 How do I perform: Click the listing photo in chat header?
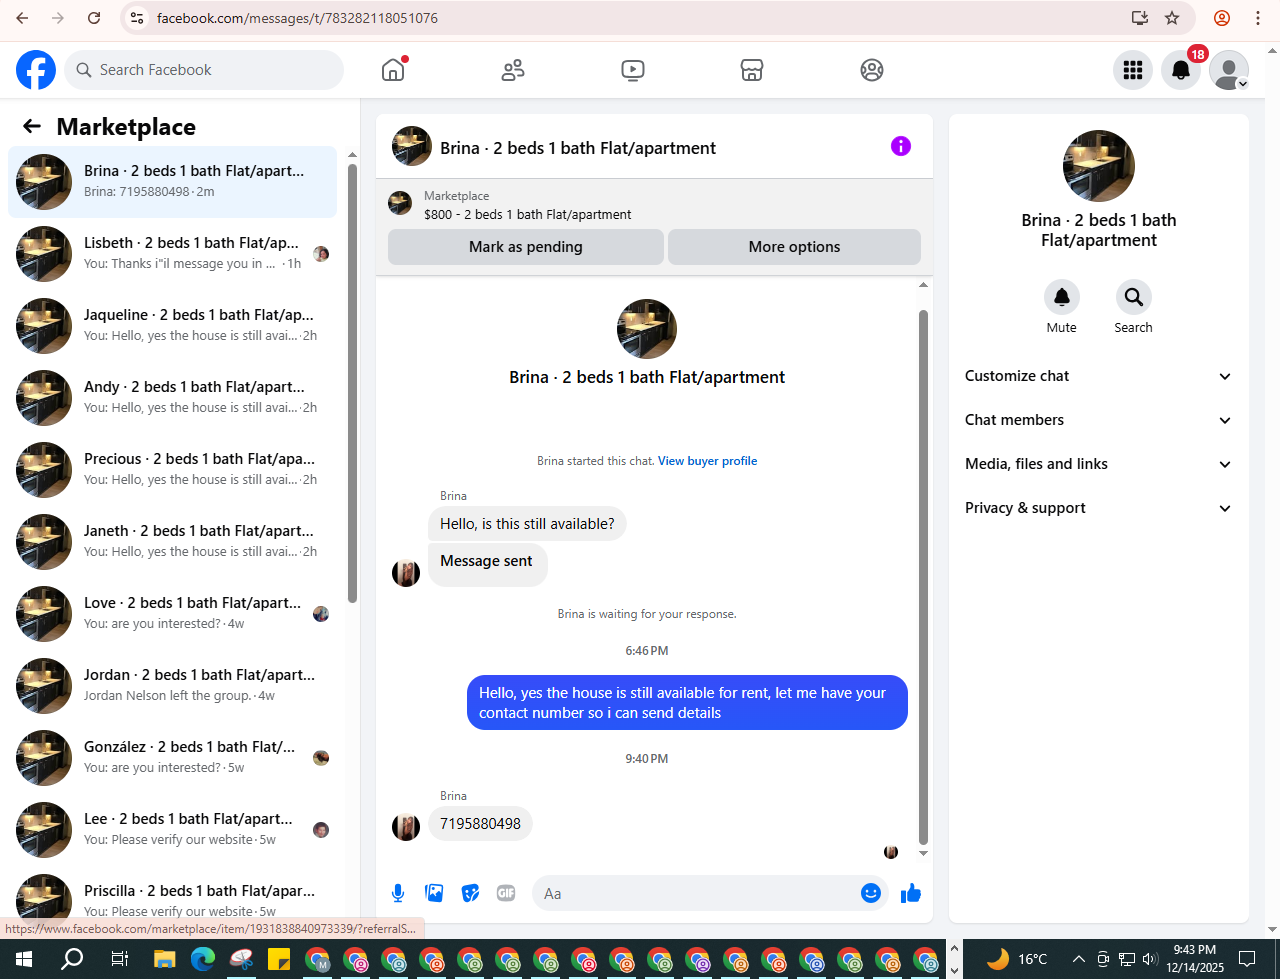[412, 147]
